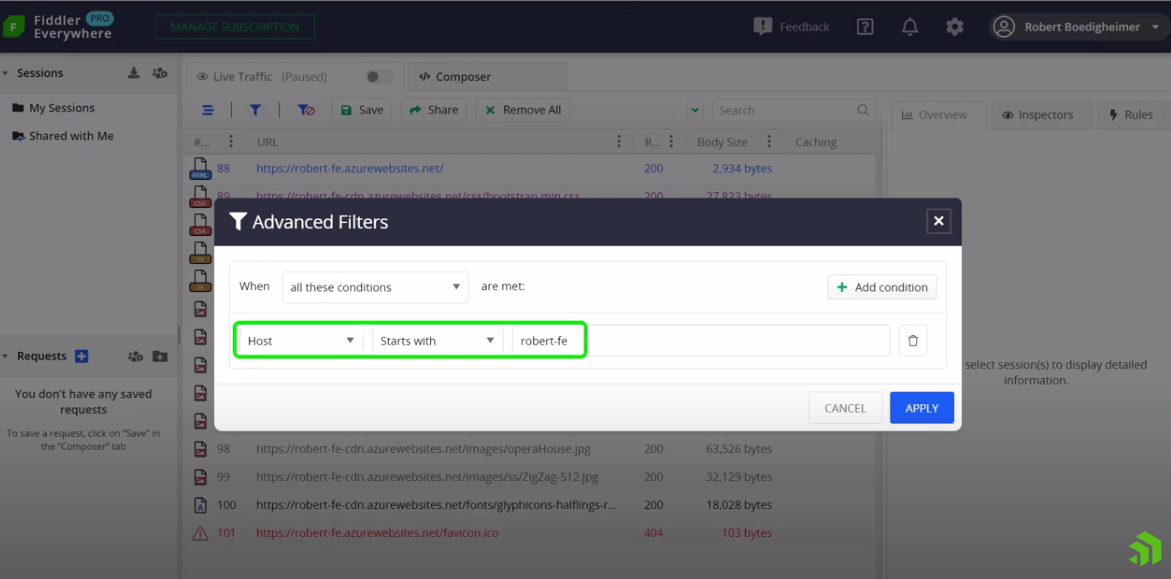Click the 63,526 bytes body size cell
1171x579 pixels.
tap(739, 449)
